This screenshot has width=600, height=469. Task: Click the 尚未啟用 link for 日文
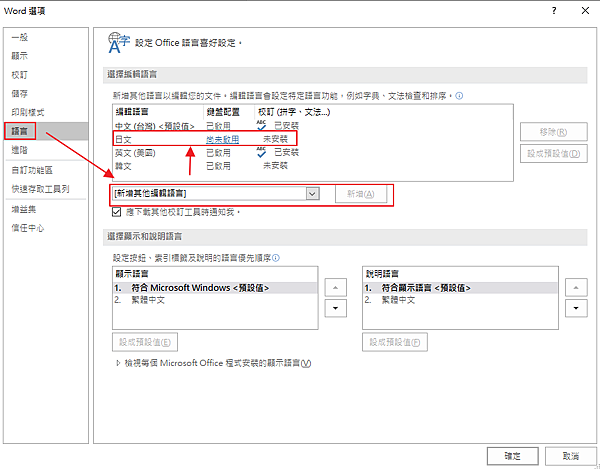[223, 140]
